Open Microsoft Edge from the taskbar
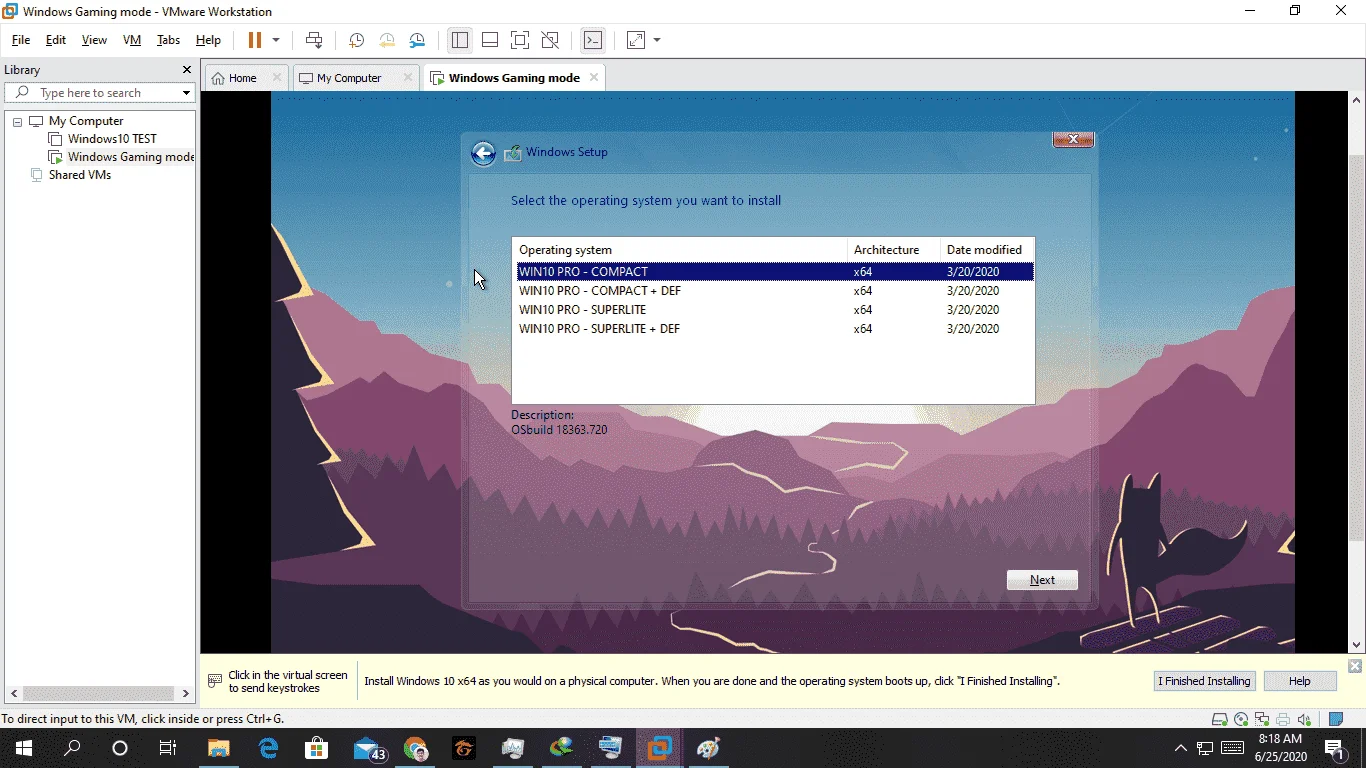The width and height of the screenshot is (1366, 768). point(268,748)
